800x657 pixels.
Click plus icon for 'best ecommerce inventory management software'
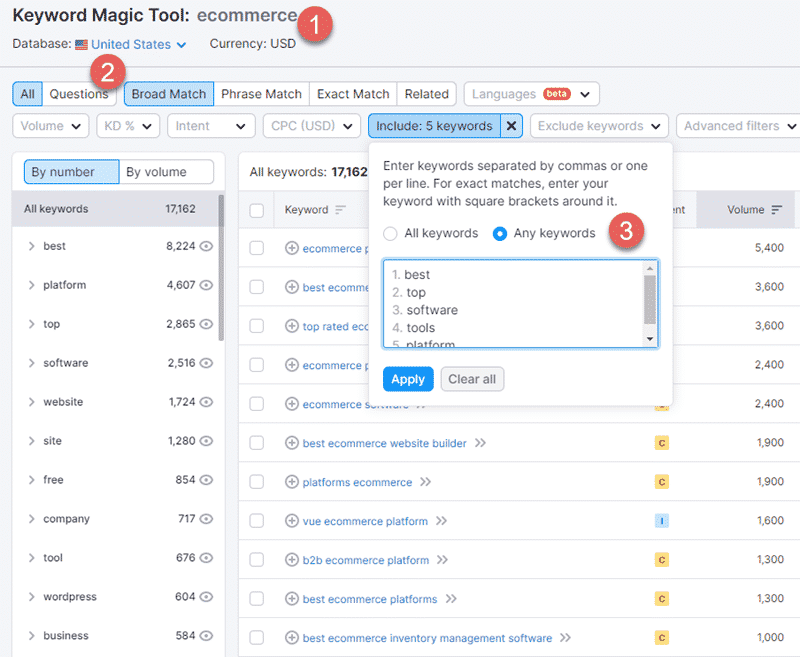tap(292, 638)
